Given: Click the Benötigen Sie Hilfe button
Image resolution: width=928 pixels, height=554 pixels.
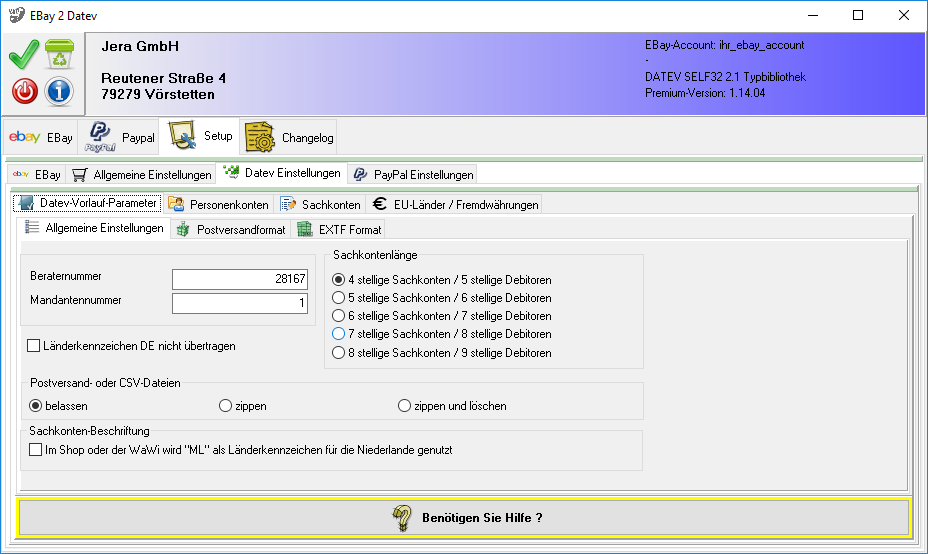Looking at the screenshot, I should 463,517.
